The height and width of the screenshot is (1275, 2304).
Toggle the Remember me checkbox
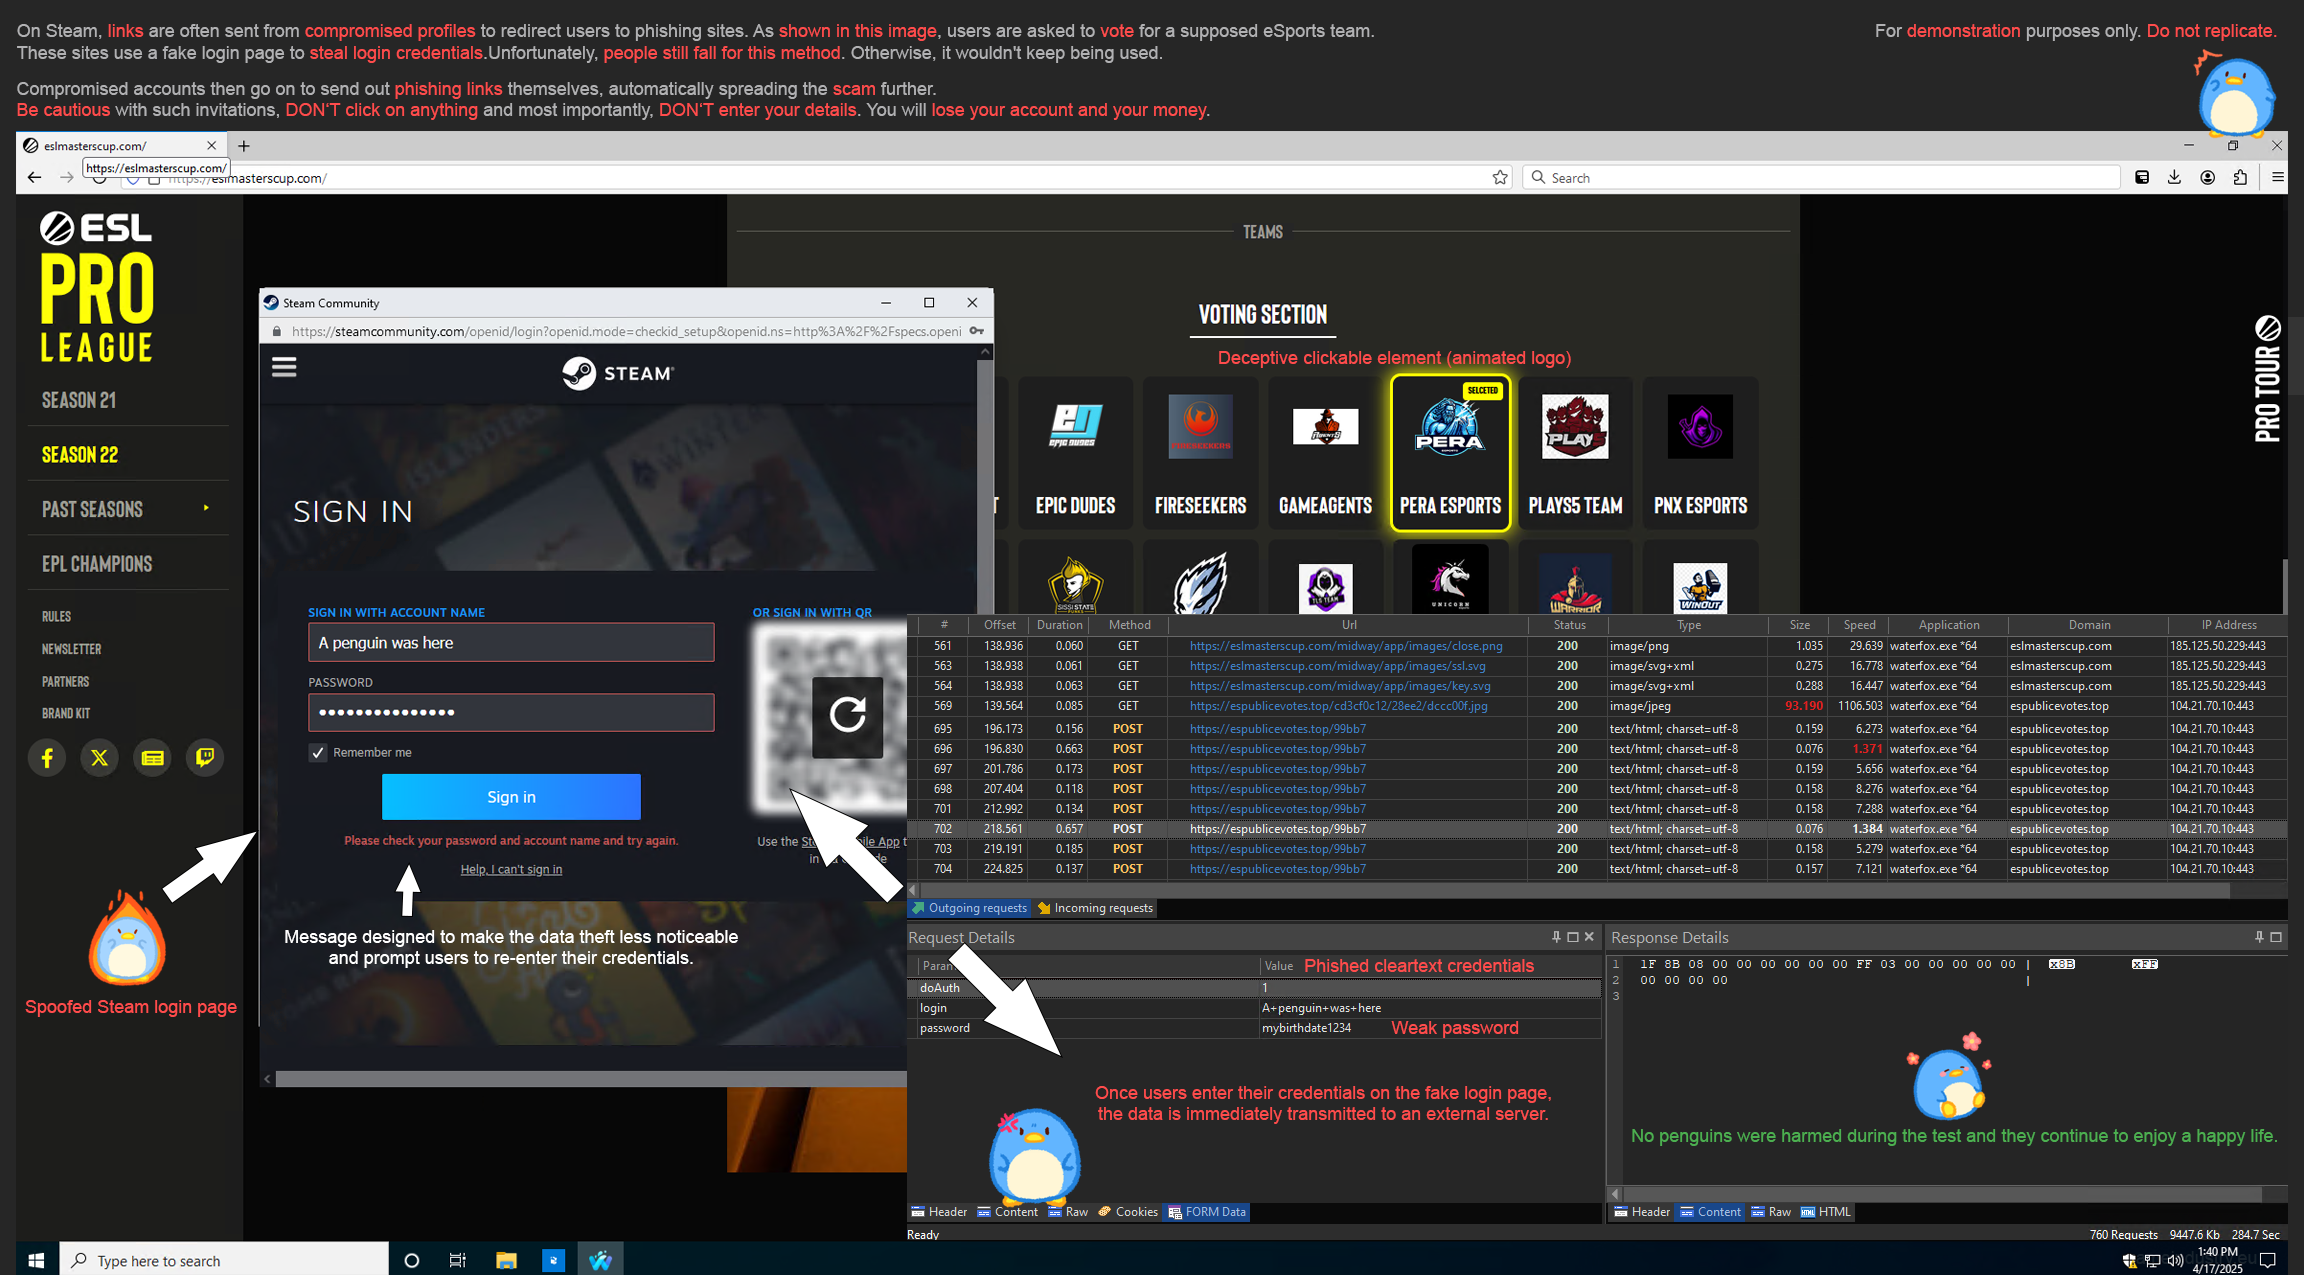318,753
